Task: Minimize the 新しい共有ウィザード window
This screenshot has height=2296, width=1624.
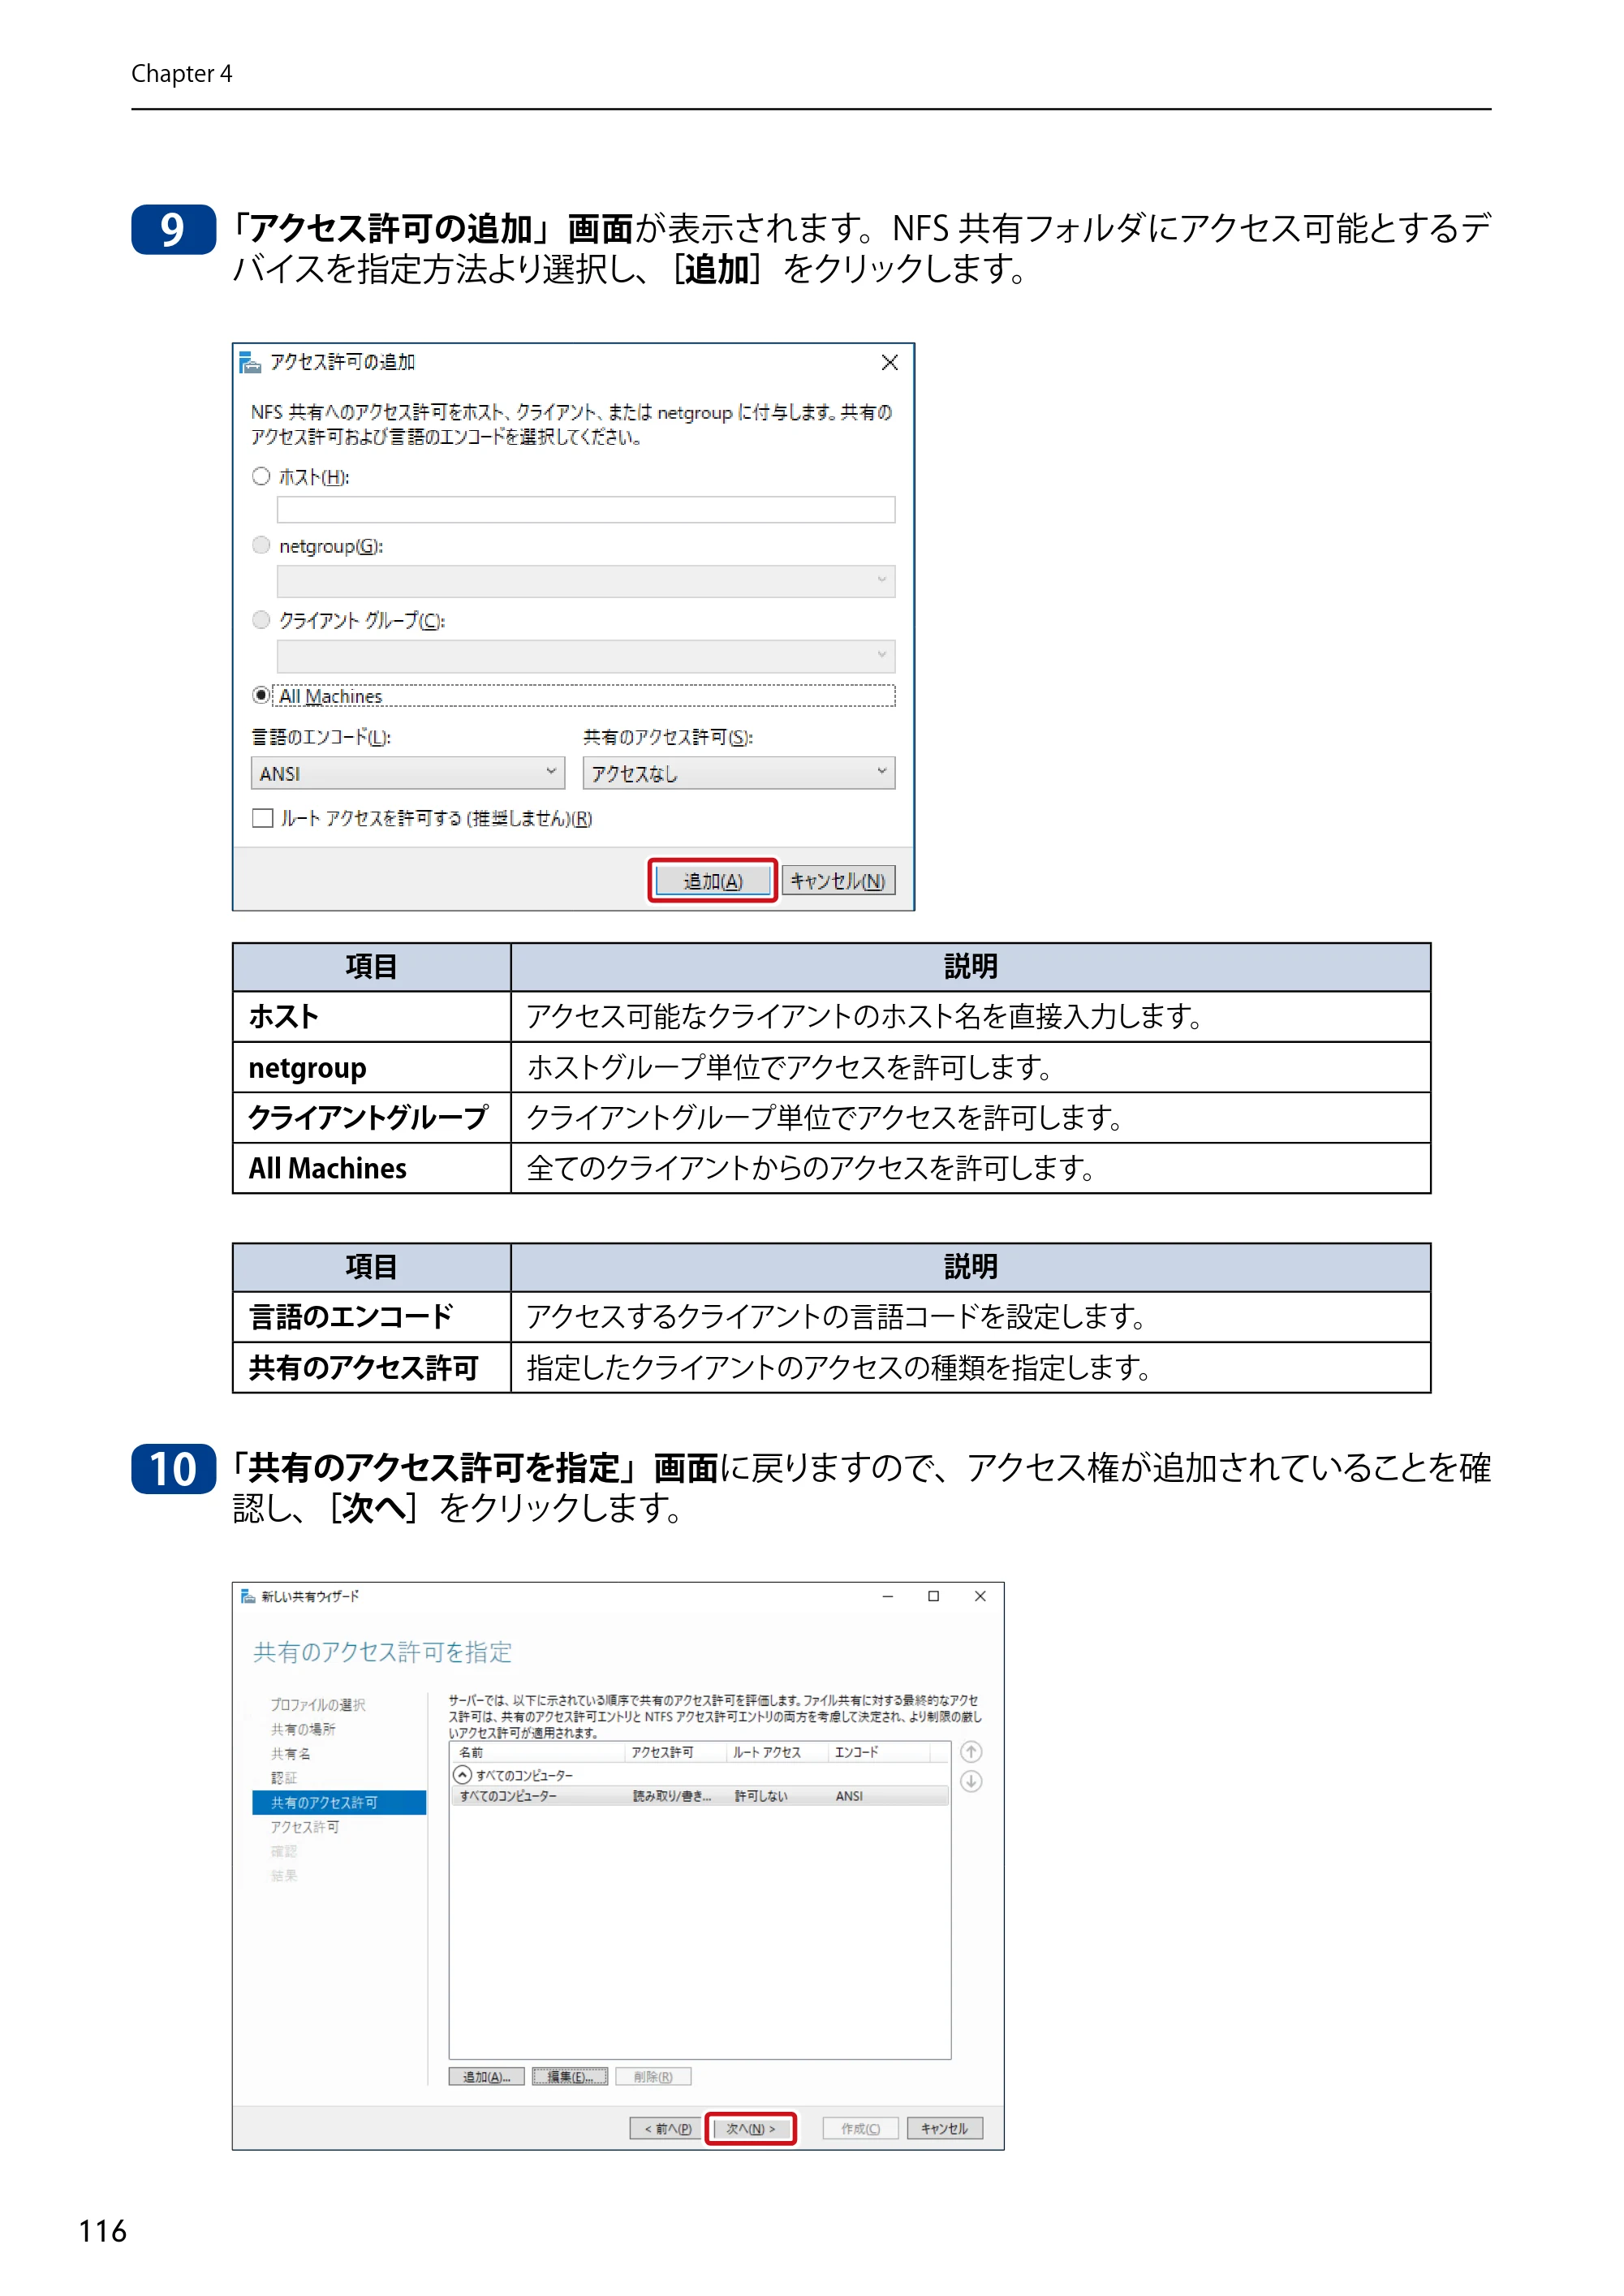Action: coord(887,1596)
